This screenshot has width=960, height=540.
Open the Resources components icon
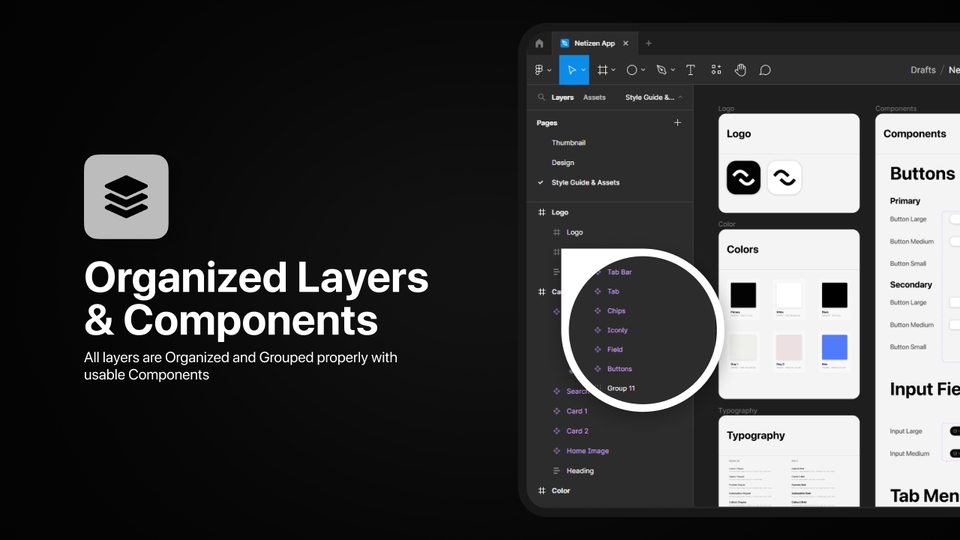[716, 70]
